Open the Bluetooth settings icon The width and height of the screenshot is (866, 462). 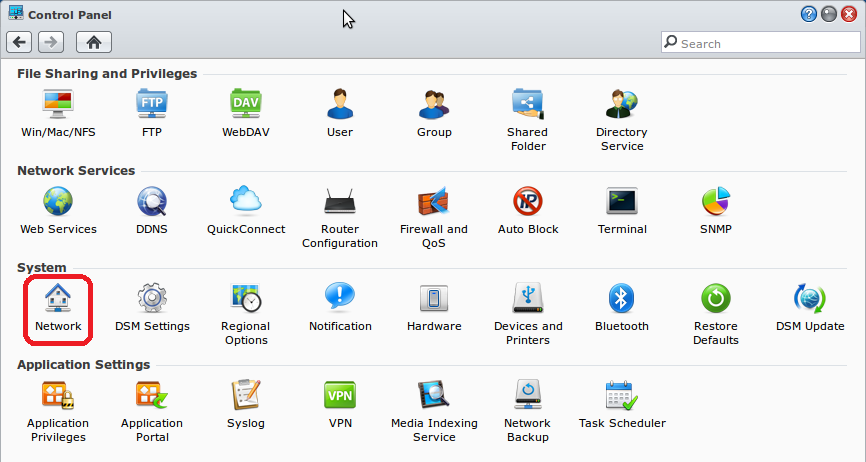point(622,298)
